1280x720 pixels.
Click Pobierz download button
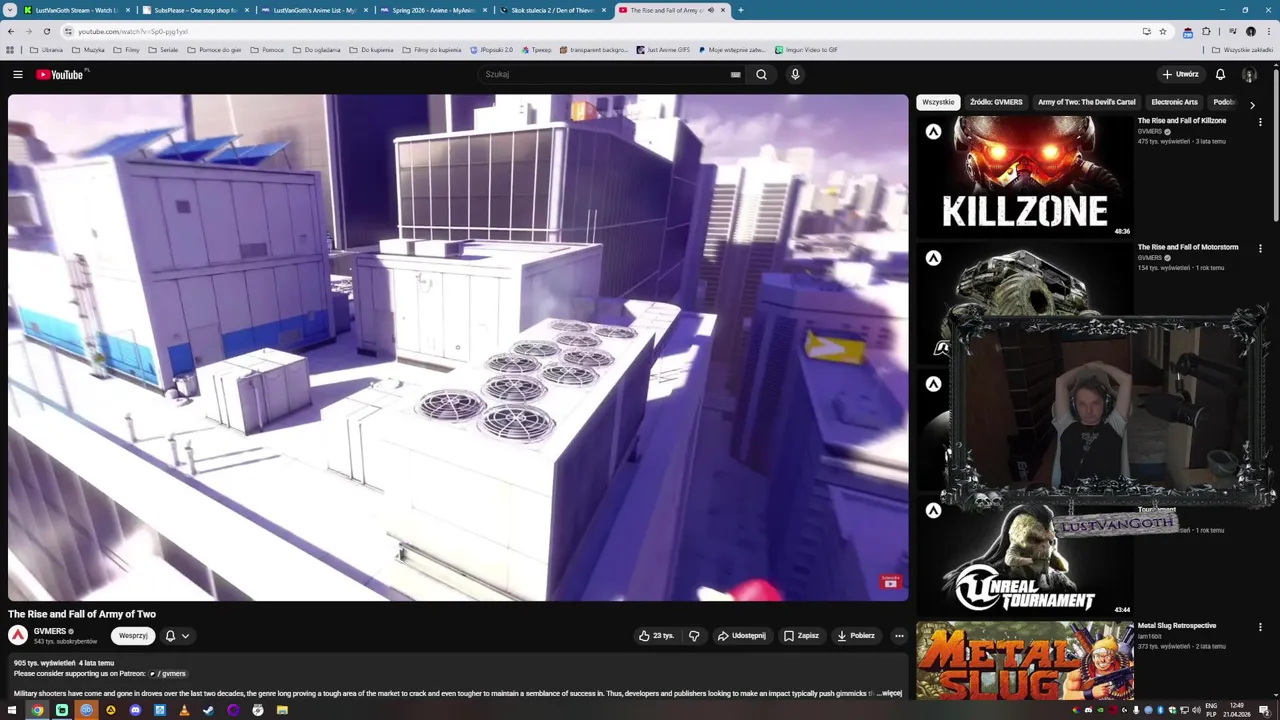coord(855,636)
